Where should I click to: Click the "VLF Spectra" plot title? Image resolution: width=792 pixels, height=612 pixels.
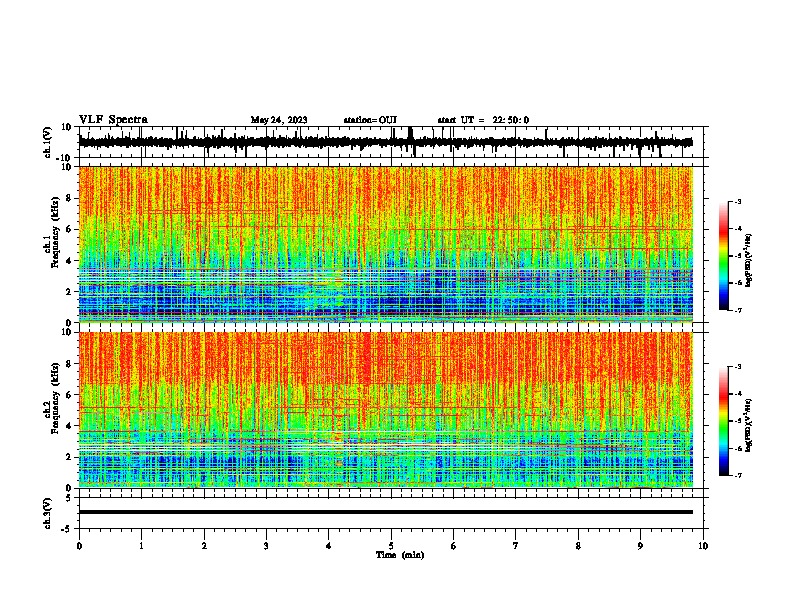click(113, 119)
